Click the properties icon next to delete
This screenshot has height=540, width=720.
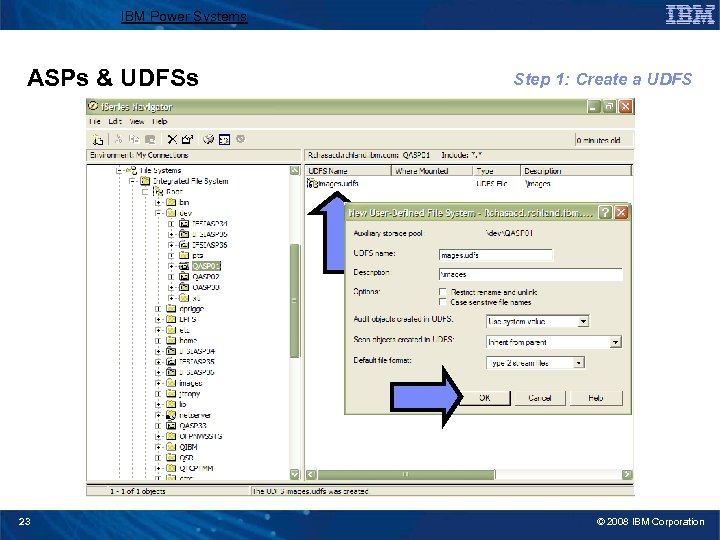click(187, 140)
